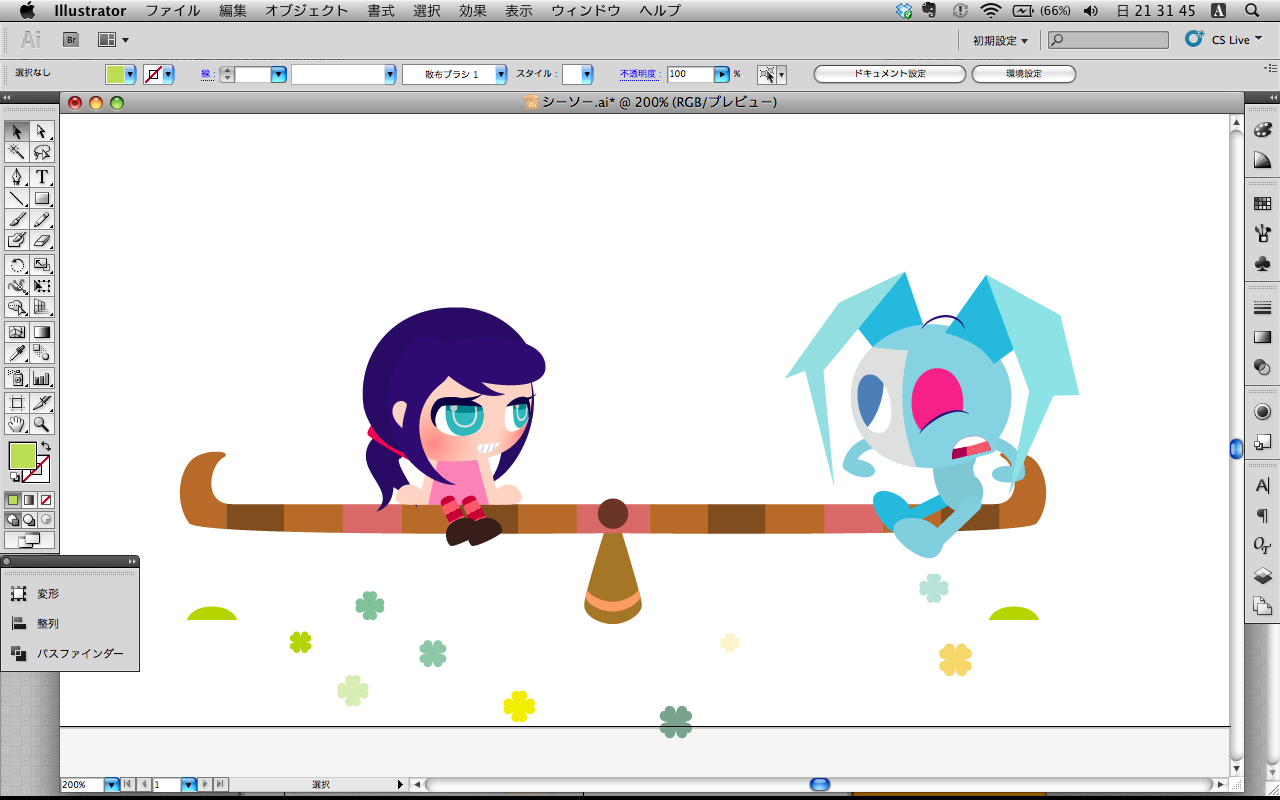
Task: Open Adobe Bridge with the Br icon
Action: coord(71,40)
